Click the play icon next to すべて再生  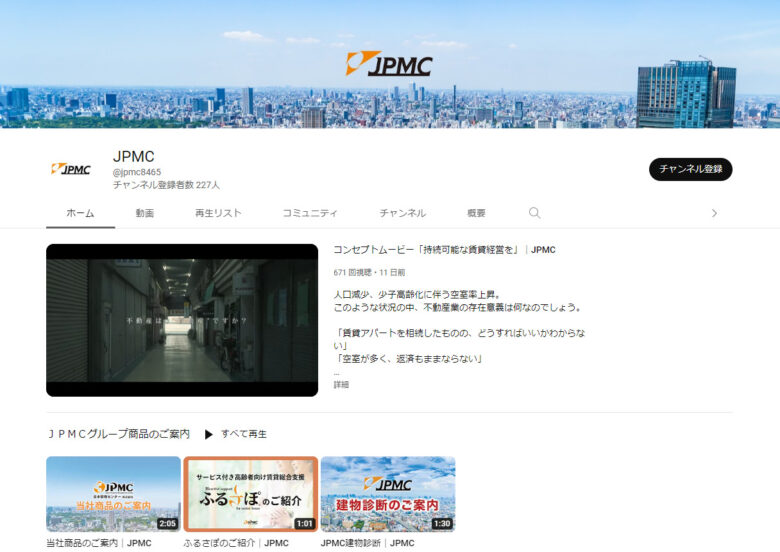(209, 435)
